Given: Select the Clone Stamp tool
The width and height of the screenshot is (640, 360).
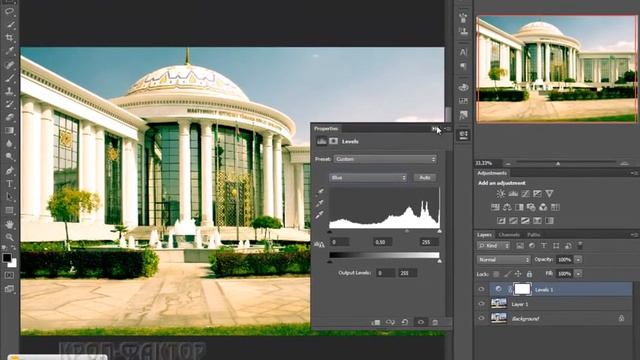Looking at the screenshot, I should [x=9, y=91].
